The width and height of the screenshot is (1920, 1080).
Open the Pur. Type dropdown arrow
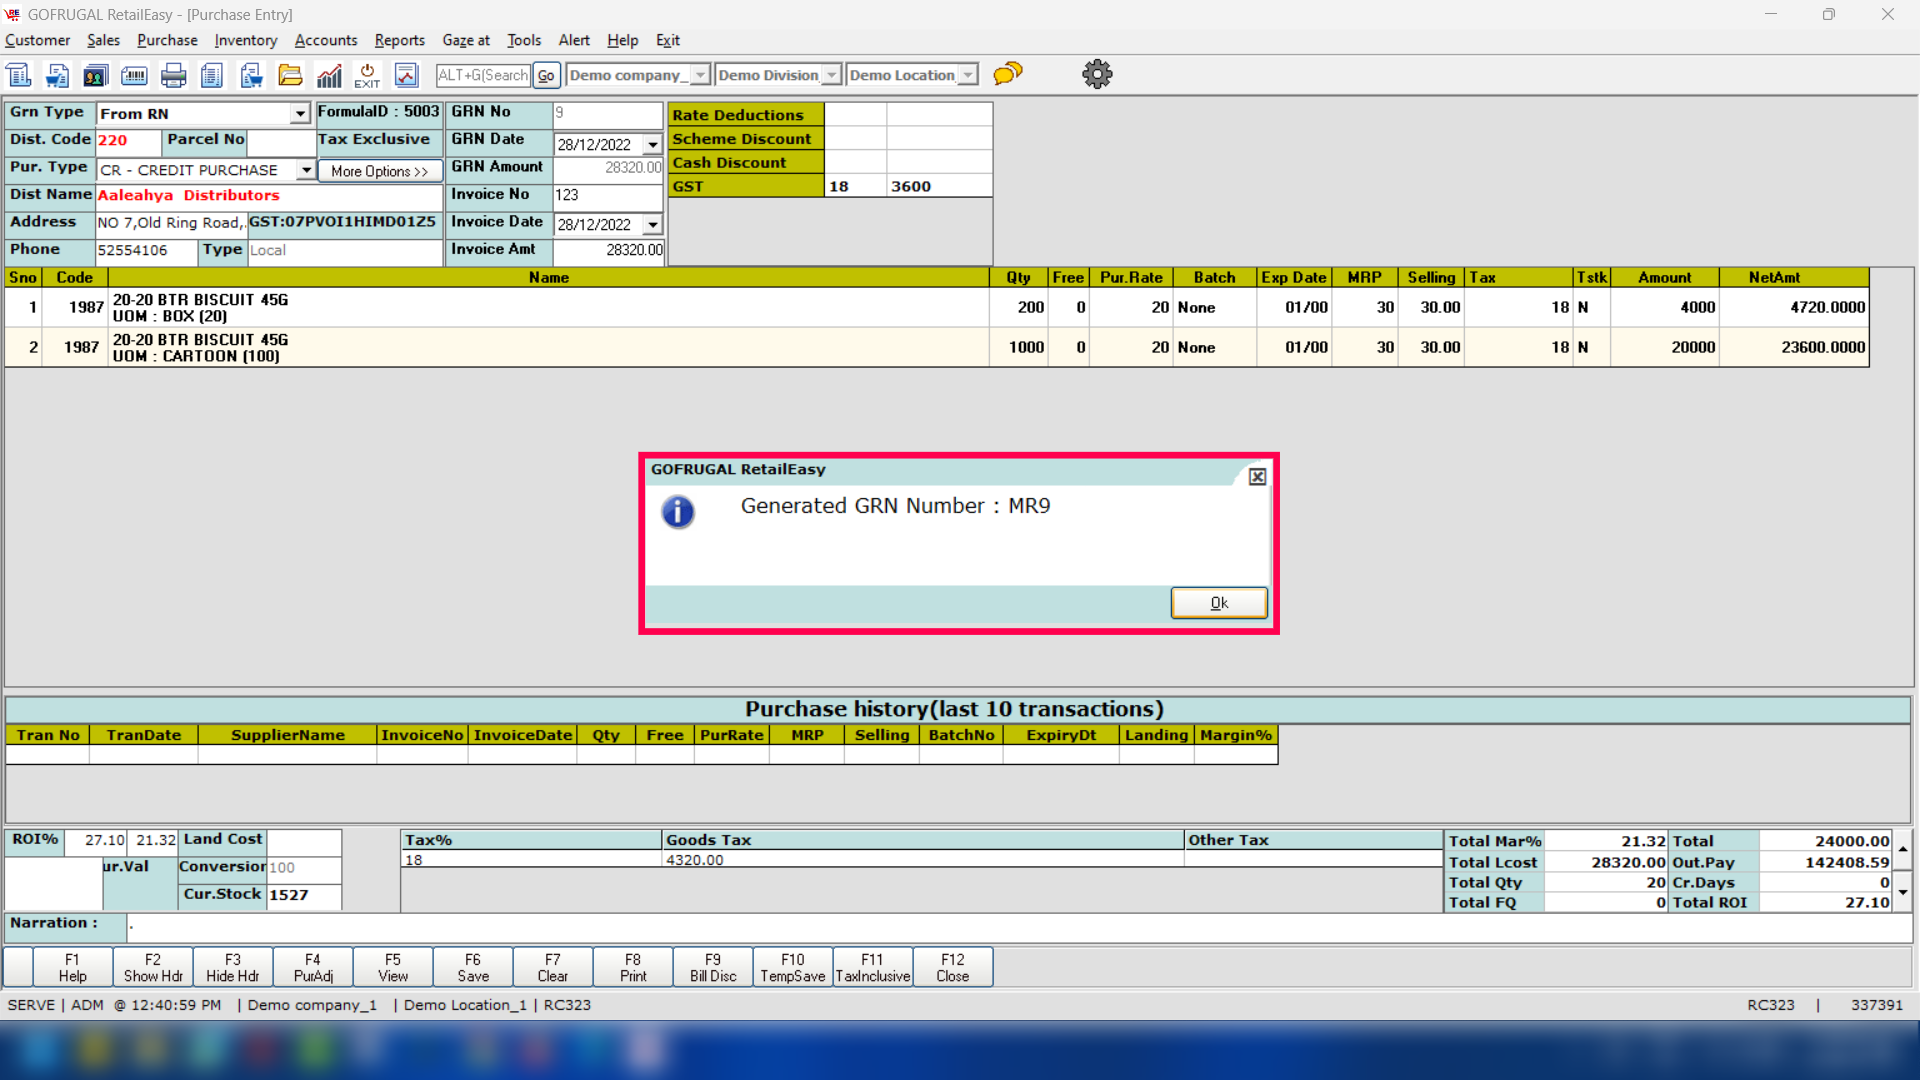[306, 170]
